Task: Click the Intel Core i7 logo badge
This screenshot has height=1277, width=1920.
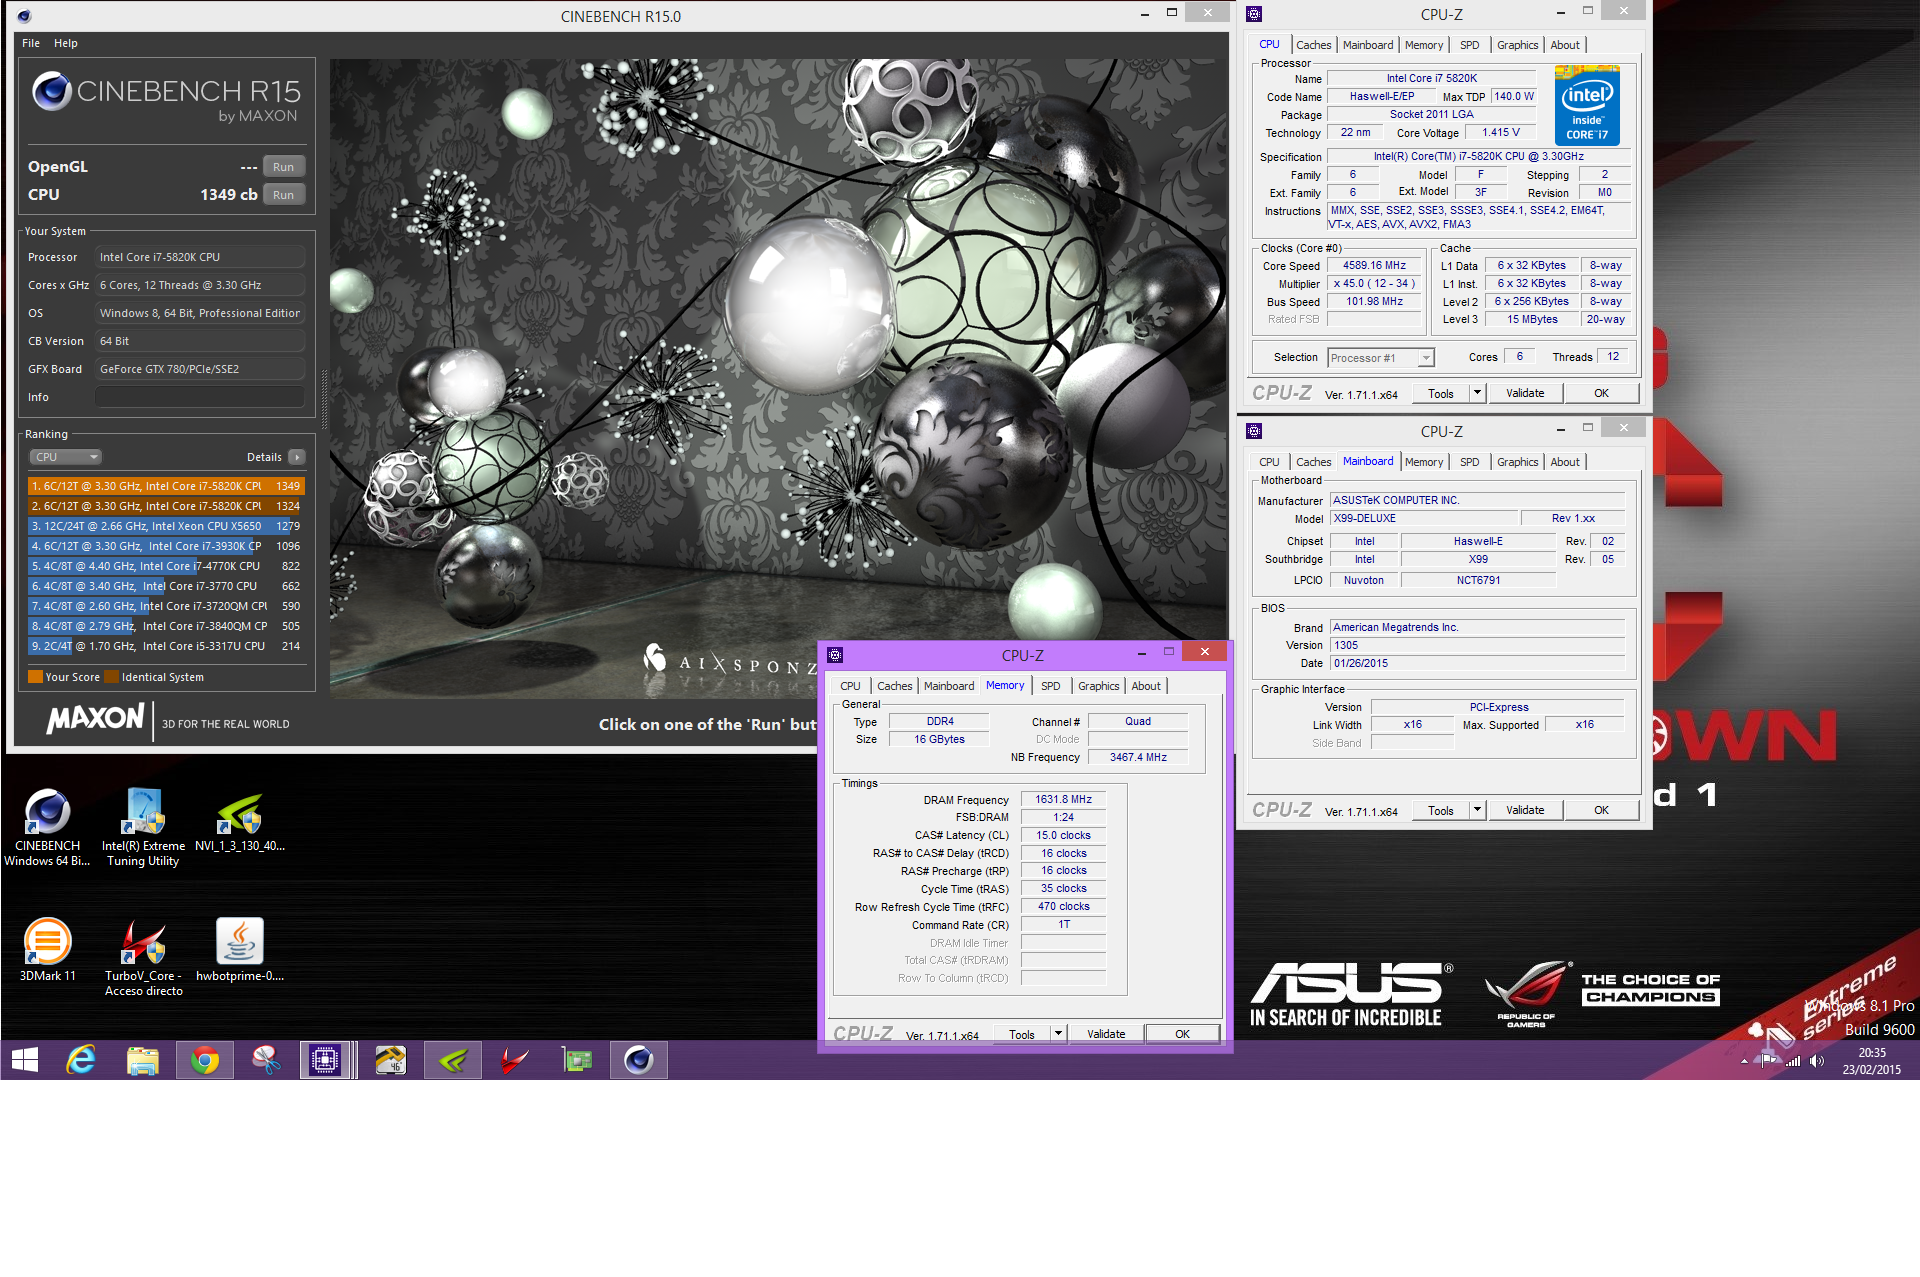Action: coord(1587,105)
